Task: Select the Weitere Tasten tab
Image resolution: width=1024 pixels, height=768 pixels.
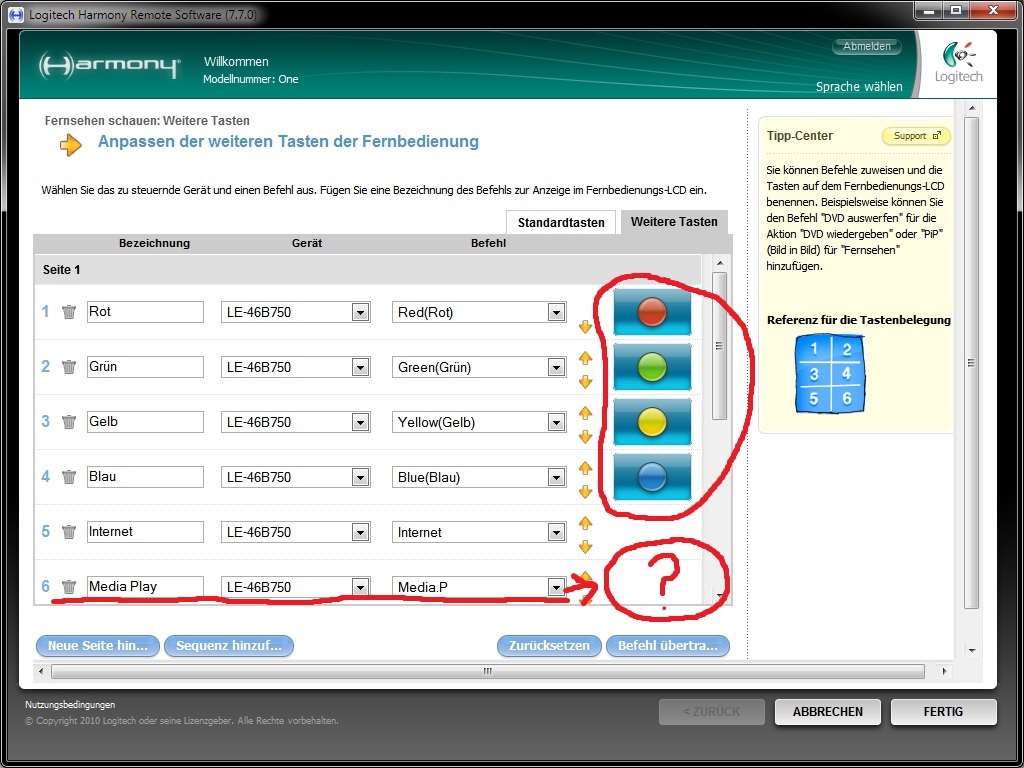Action: [673, 222]
